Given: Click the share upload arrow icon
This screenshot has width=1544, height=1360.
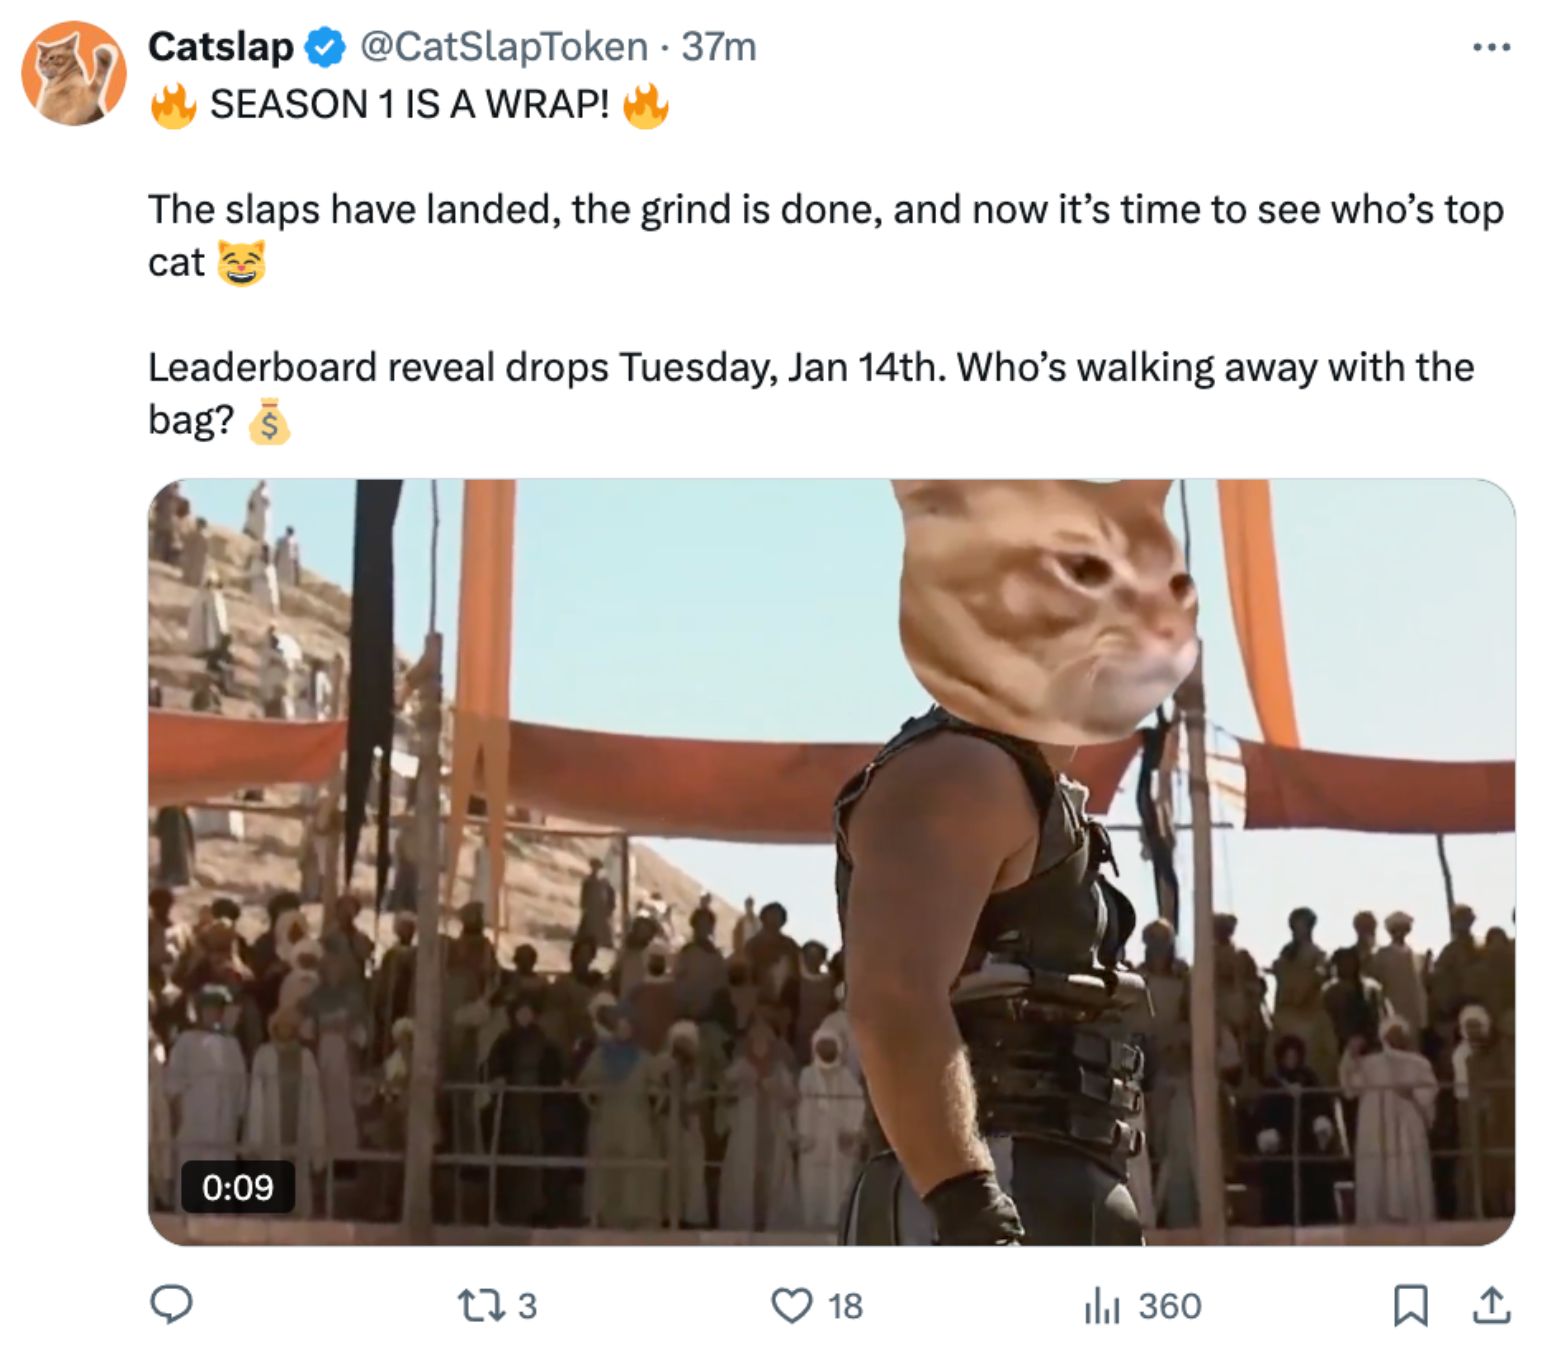Looking at the screenshot, I should 1491,1305.
